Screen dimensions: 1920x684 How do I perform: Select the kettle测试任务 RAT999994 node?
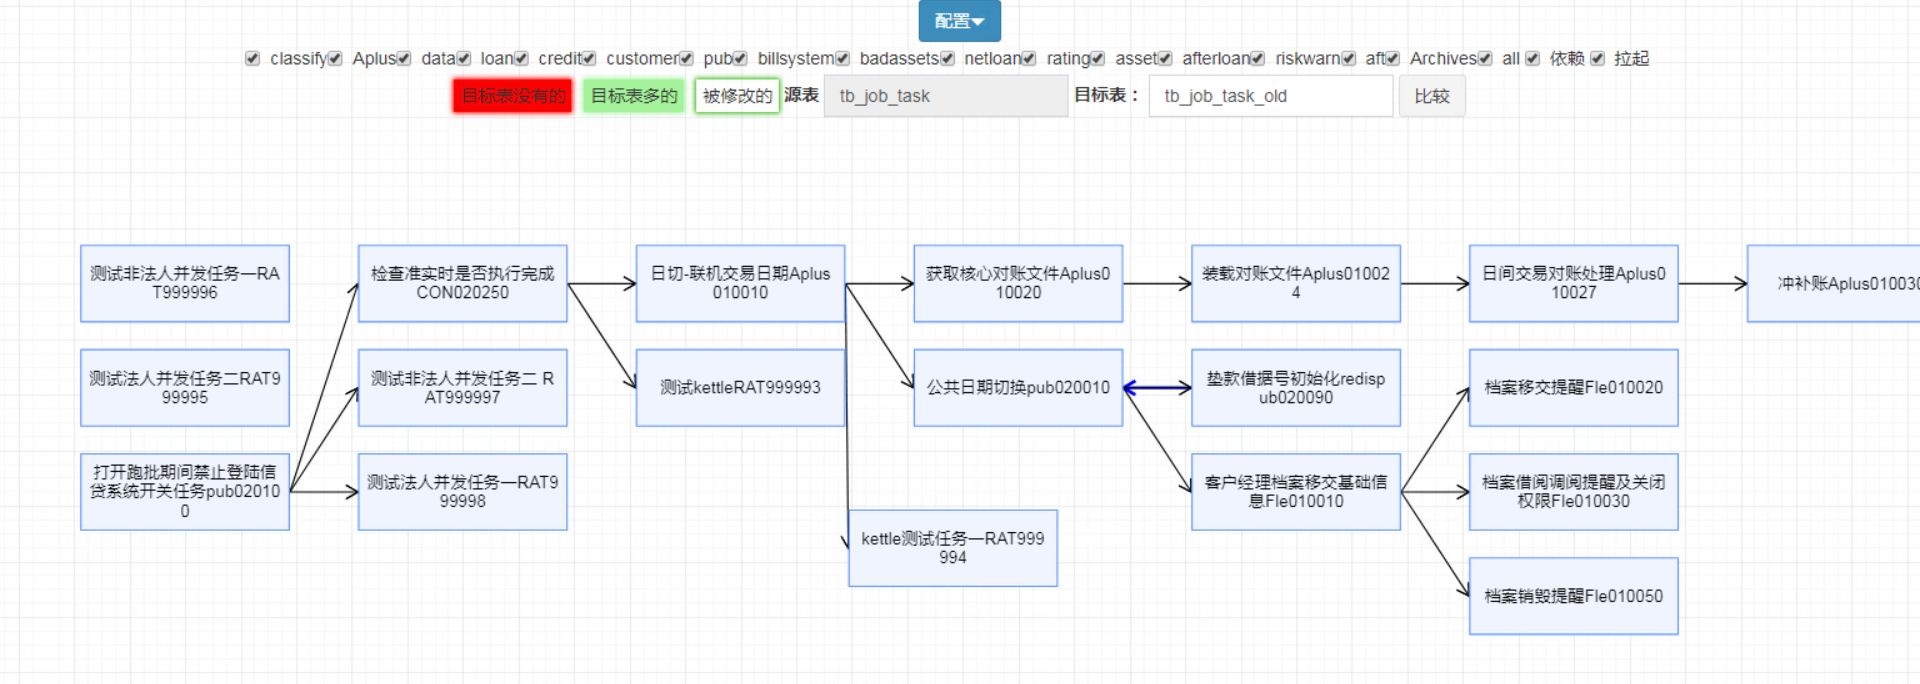(x=952, y=548)
